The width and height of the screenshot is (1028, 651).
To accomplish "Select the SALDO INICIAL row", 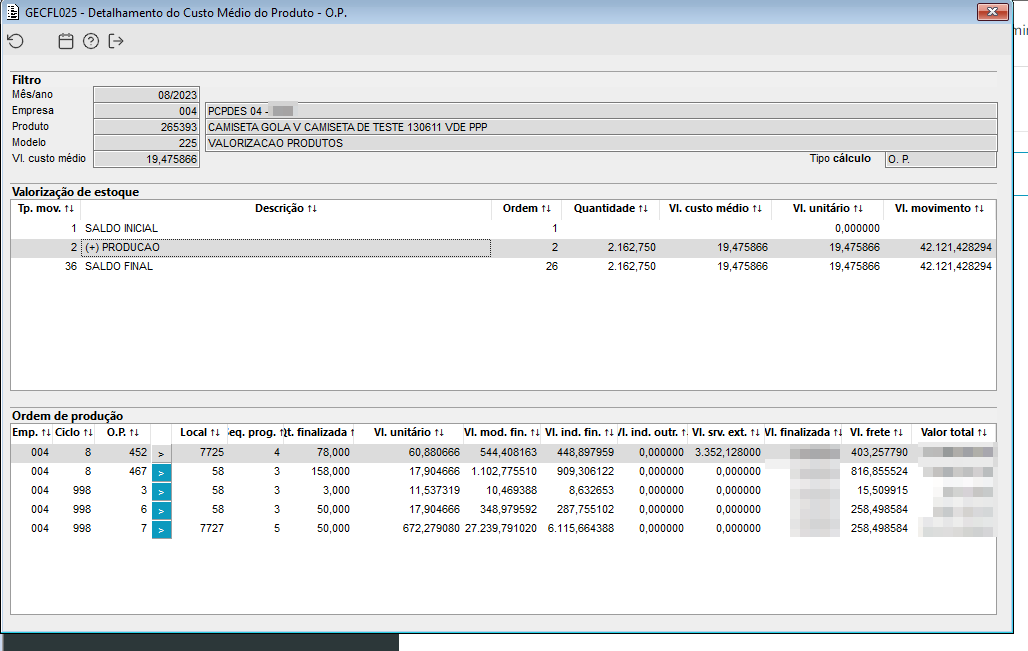I will pyautogui.click(x=503, y=228).
